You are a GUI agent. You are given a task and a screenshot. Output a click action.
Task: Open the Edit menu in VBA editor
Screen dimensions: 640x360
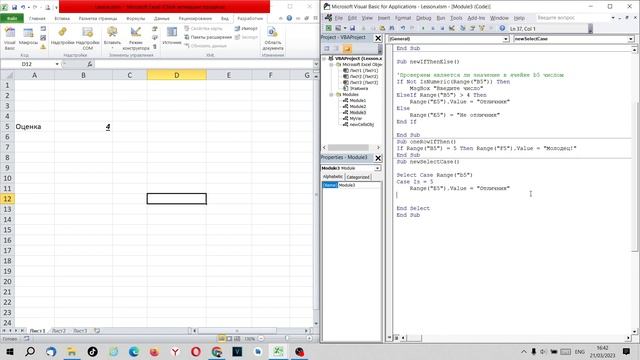(352, 18)
